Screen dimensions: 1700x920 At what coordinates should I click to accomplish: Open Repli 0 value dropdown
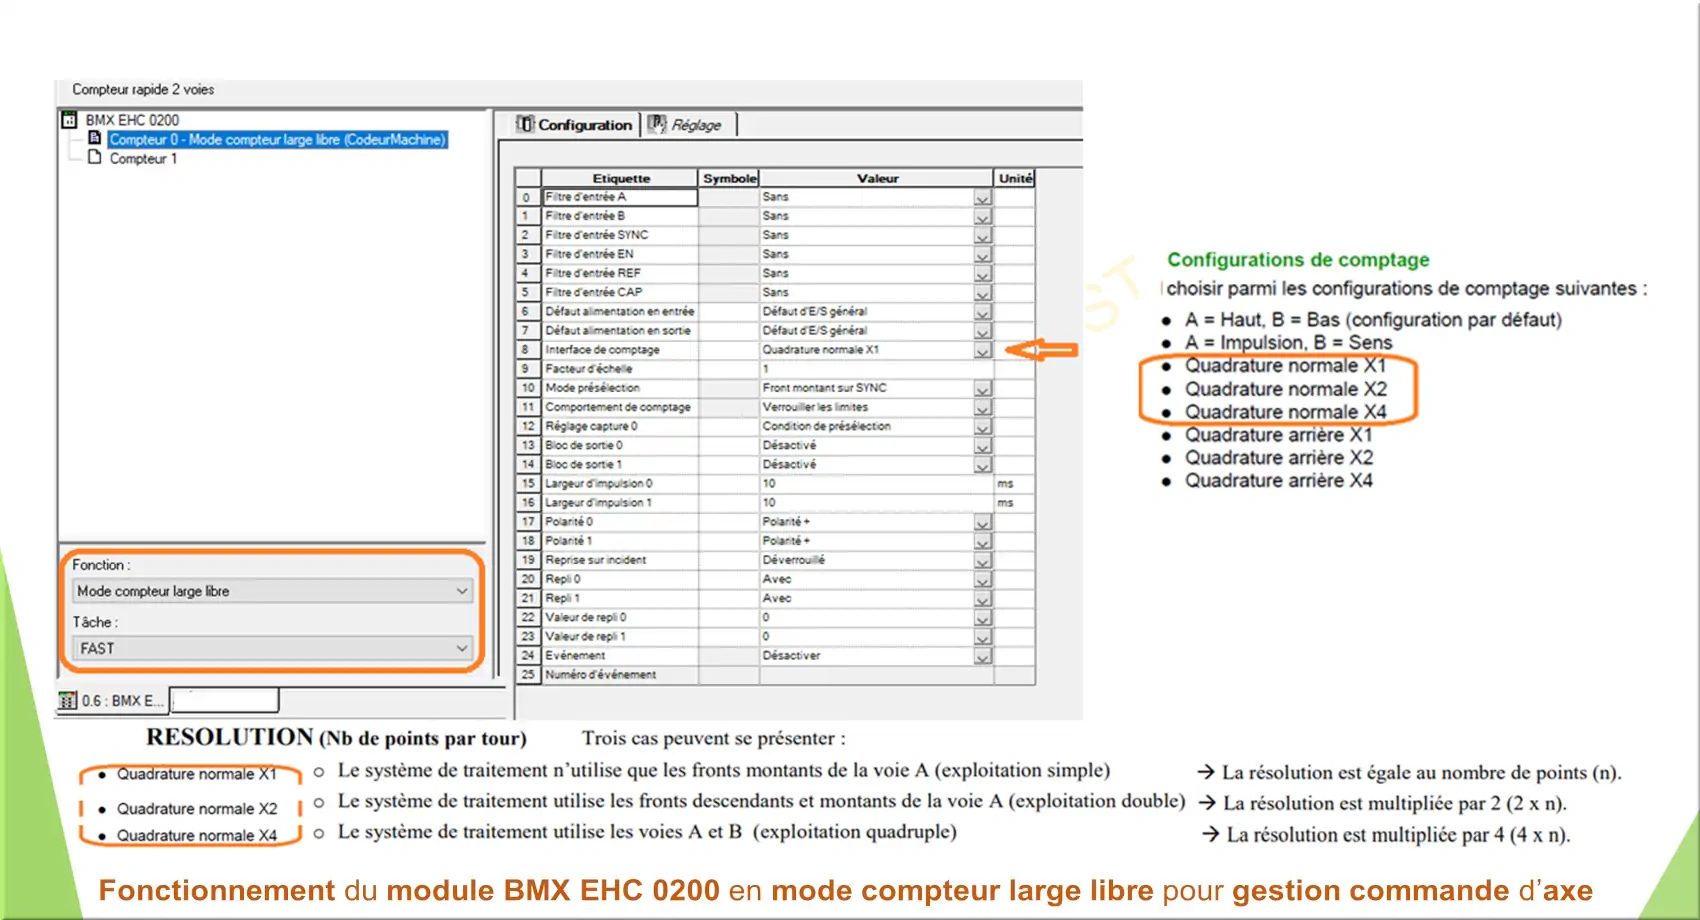pyautogui.click(x=982, y=580)
